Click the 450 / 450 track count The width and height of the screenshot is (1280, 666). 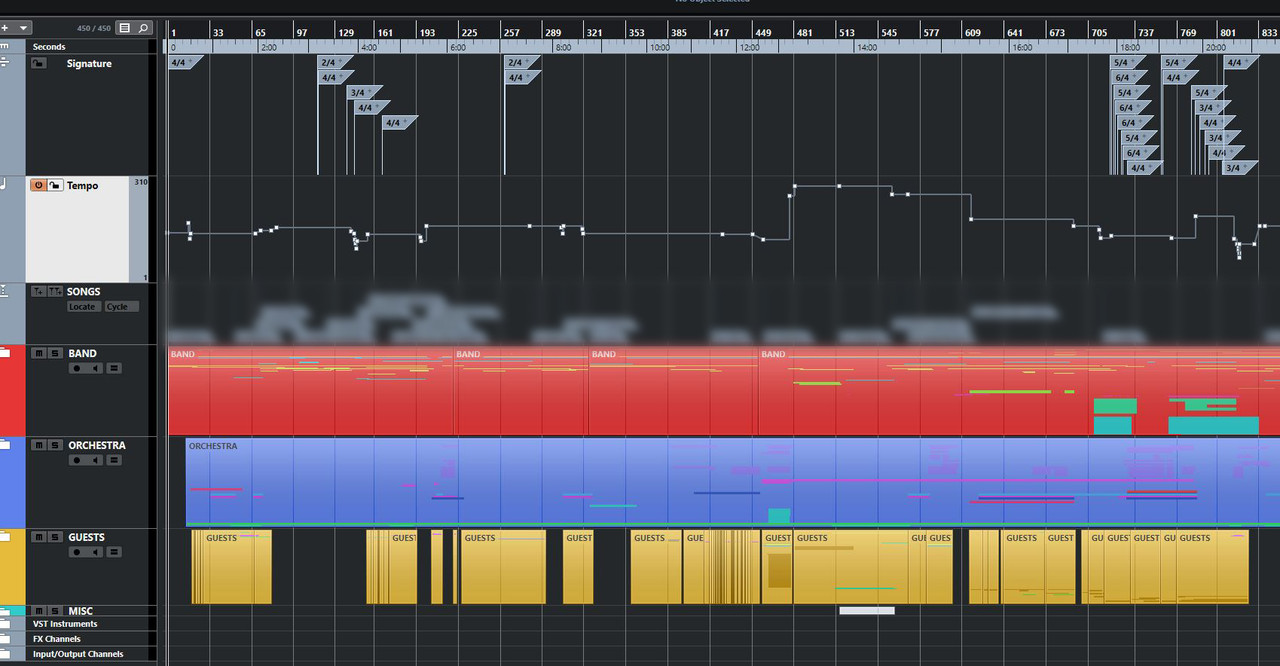(93, 28)
